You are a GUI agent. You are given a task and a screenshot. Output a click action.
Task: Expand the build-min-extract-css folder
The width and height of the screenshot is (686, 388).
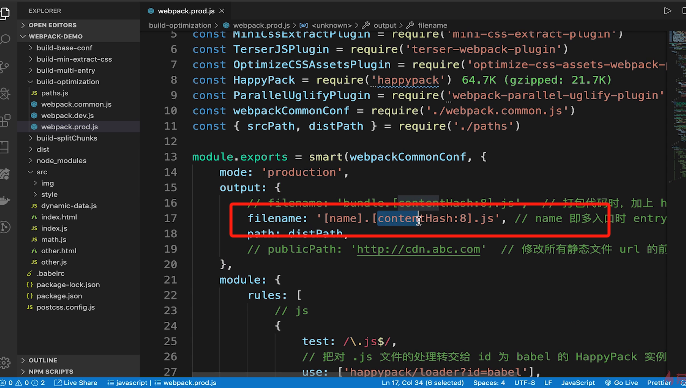click(79, 59)
